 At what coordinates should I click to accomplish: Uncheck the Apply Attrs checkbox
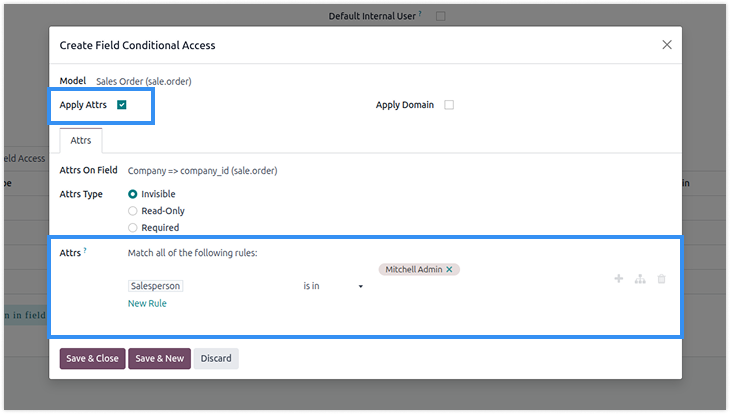(x=122, y=105)
